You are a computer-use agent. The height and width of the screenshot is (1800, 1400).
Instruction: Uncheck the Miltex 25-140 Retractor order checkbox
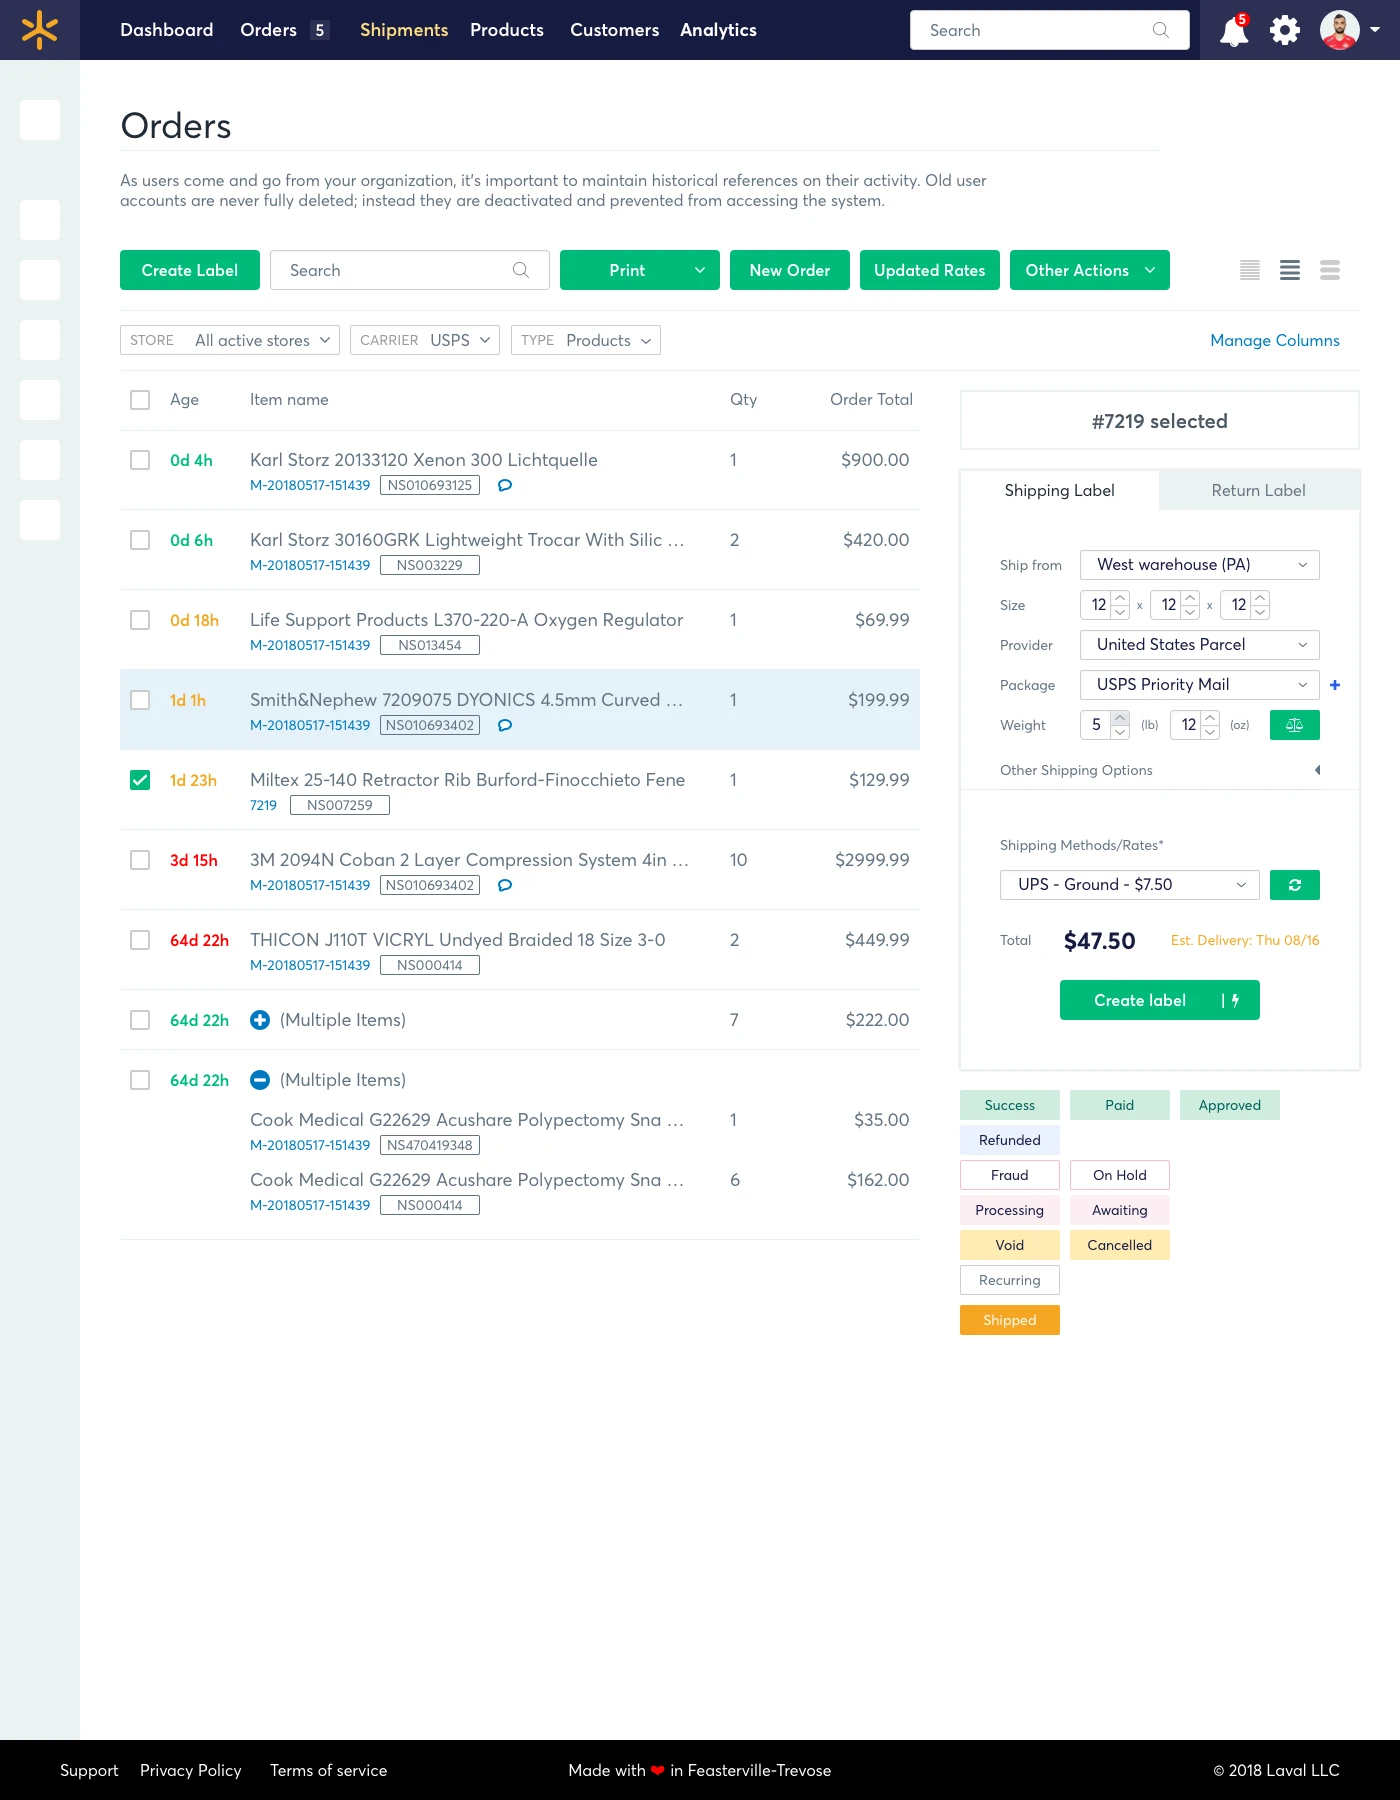(x=140, y=780)
